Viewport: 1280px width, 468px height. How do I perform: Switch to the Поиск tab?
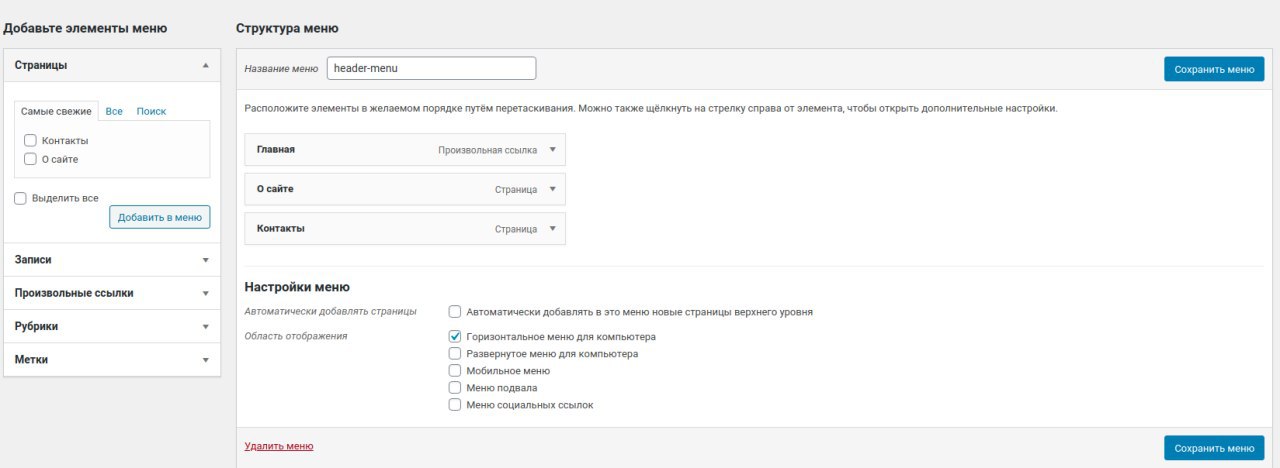click(x=151, y=111)
